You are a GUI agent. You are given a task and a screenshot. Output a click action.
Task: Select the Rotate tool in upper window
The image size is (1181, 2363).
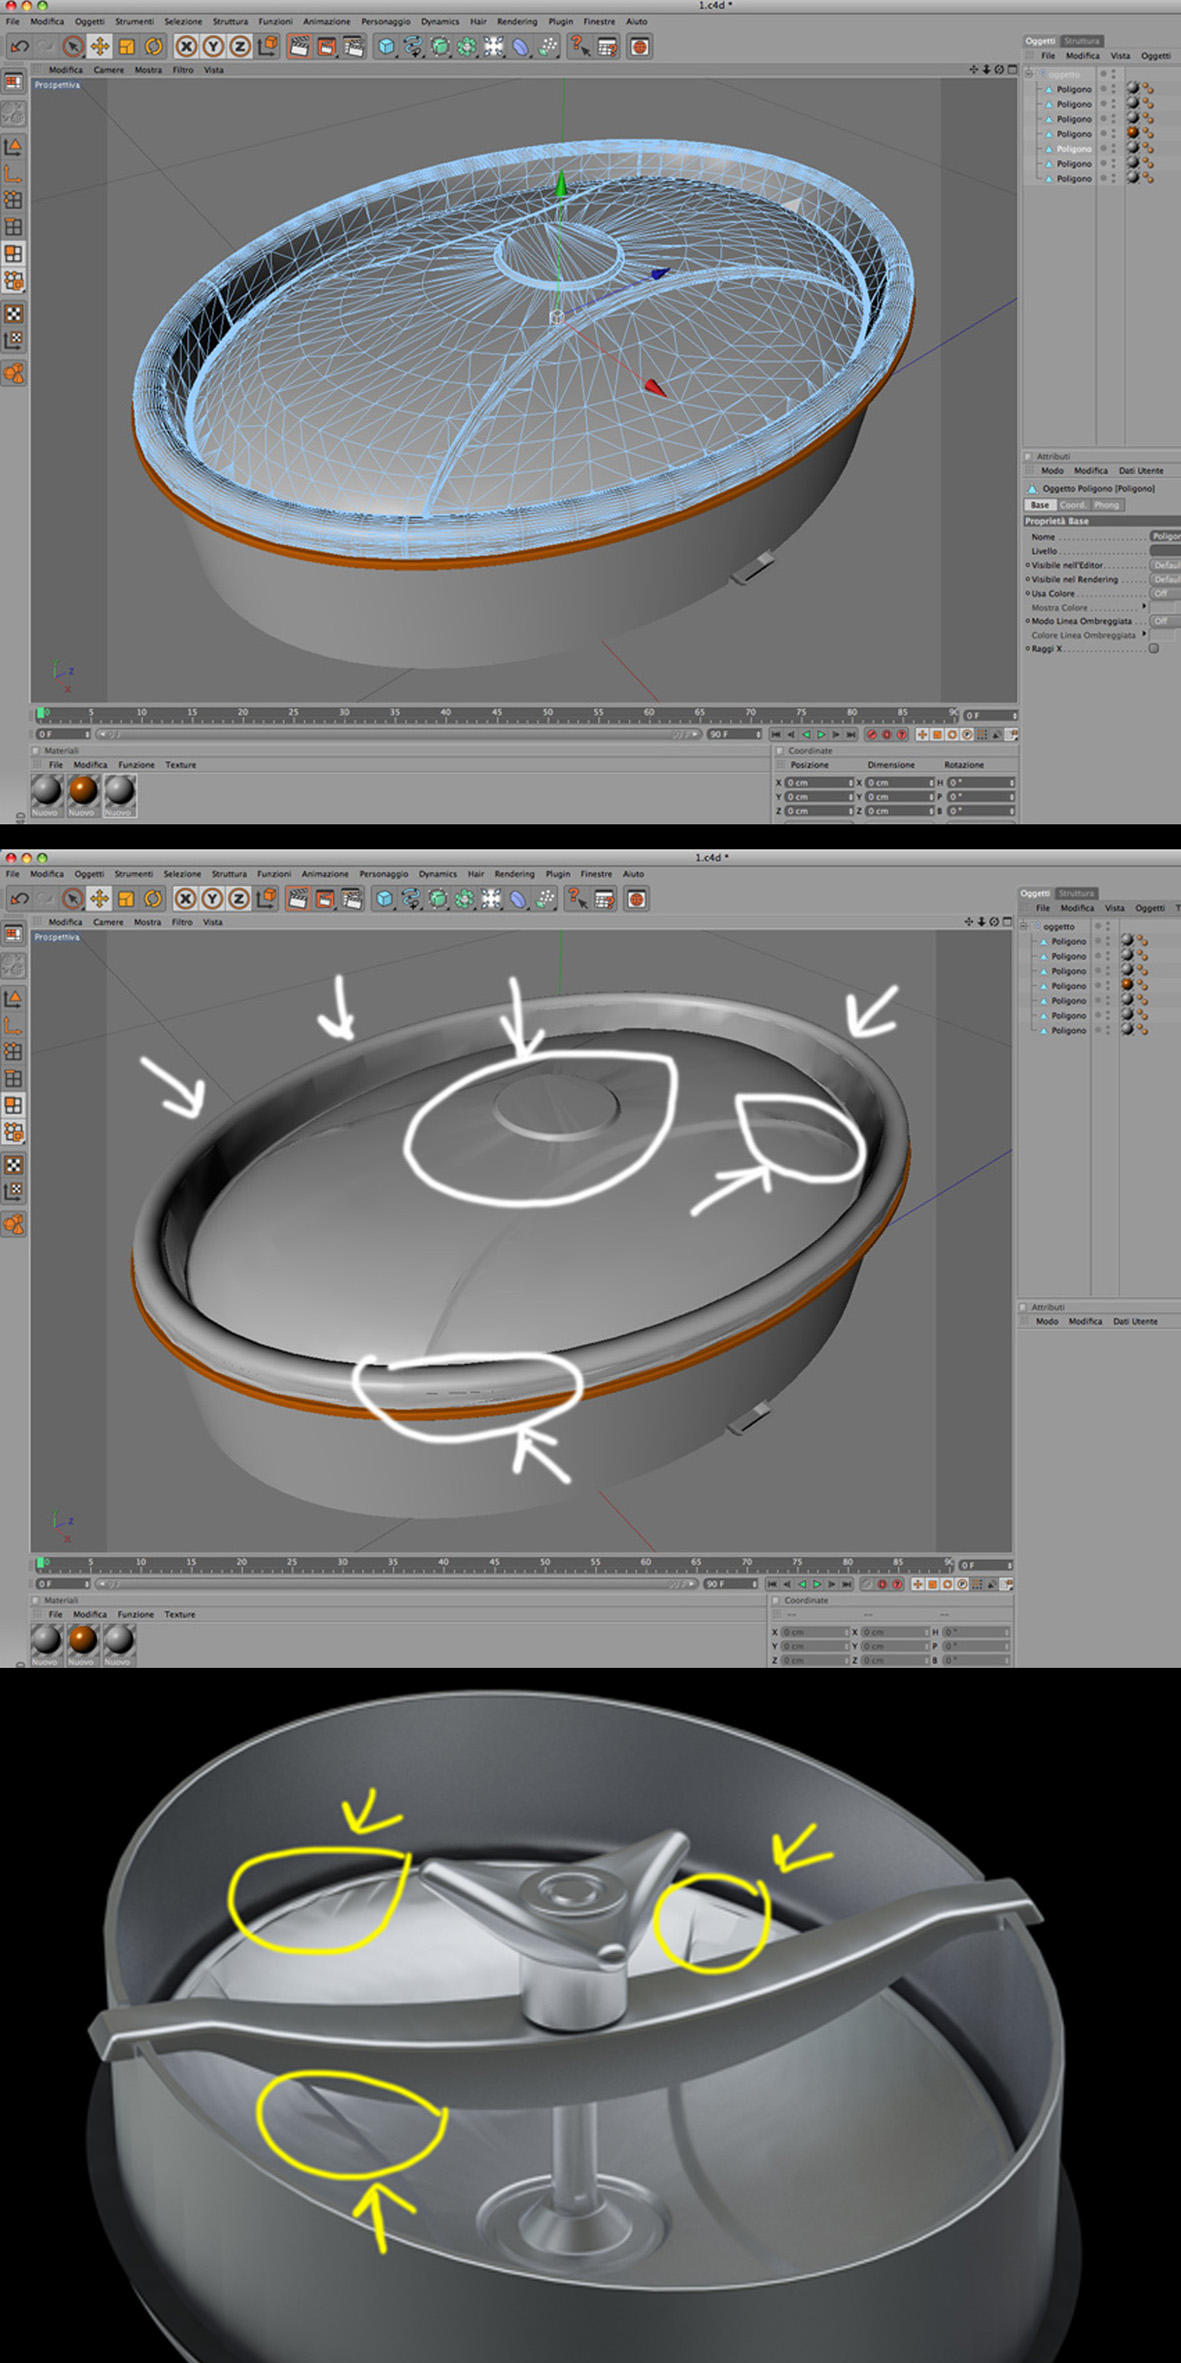(x=153, y=46)
